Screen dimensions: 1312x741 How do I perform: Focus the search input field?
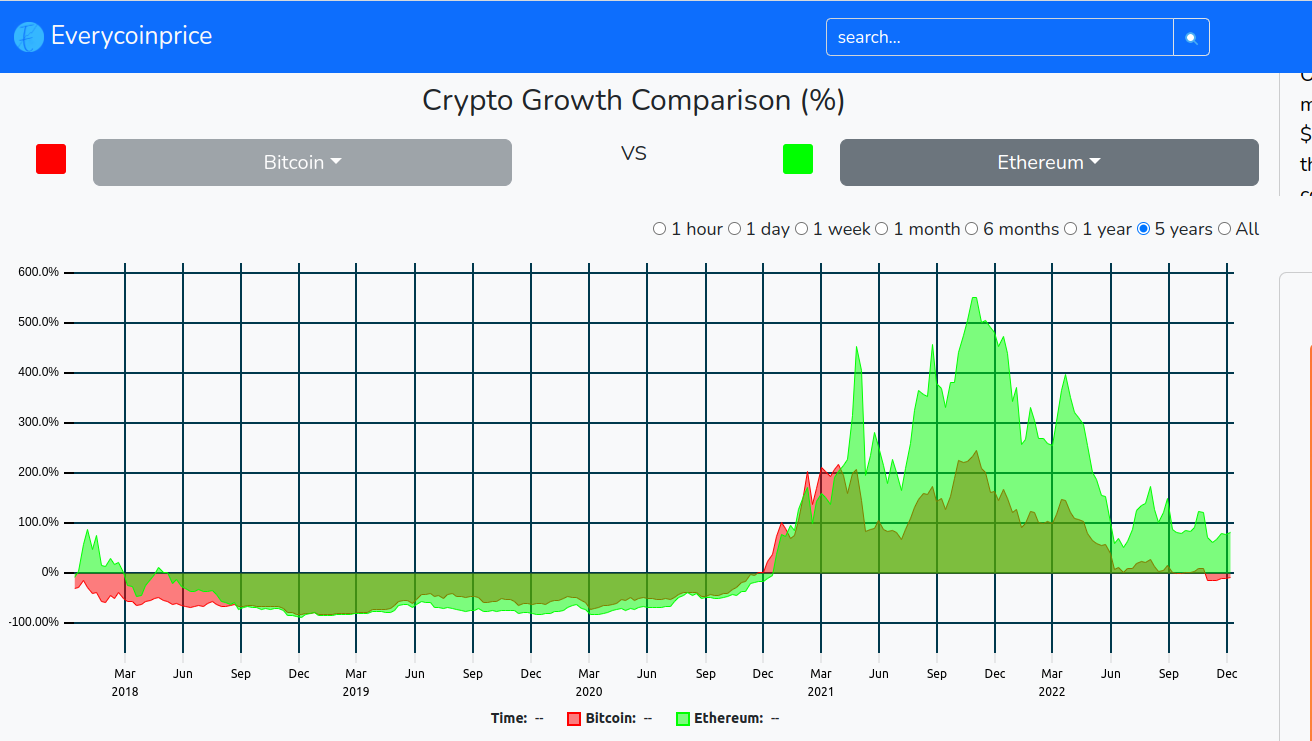pos(1000,37)
